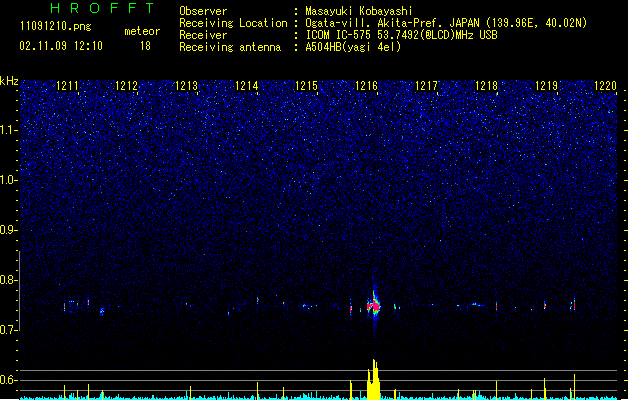Click the meteor count label
629x400 pixels.
(x=142, y=31)
